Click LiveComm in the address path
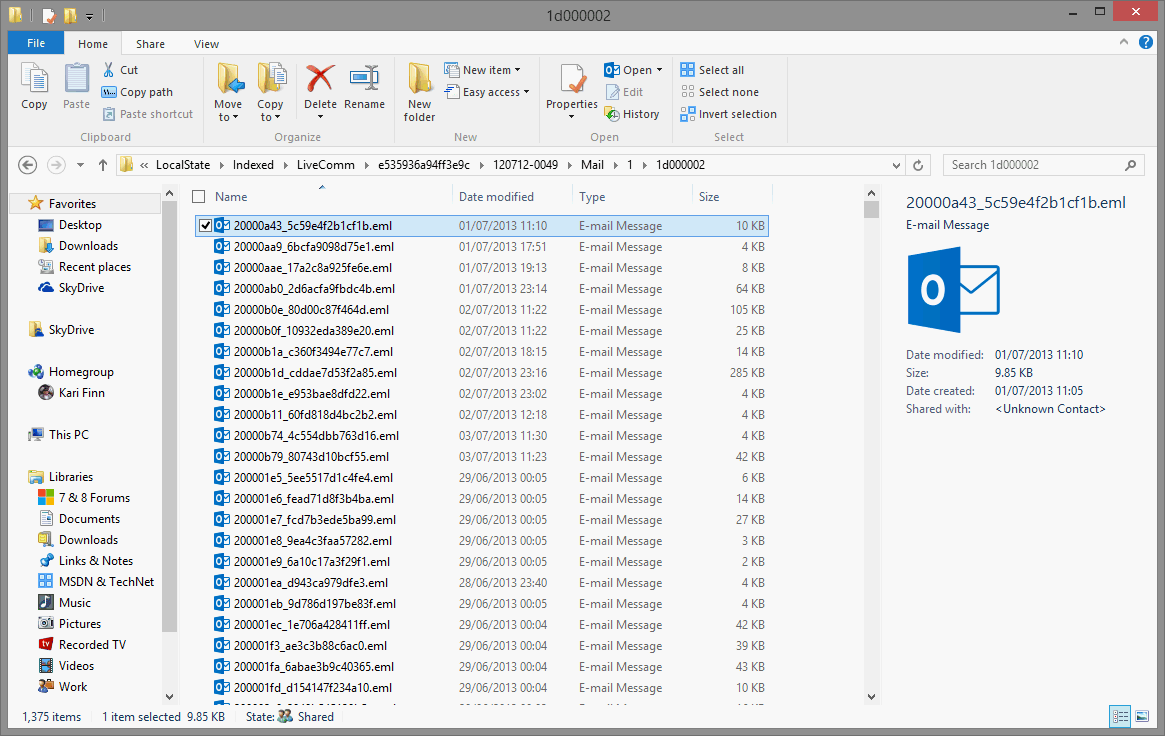The image size is (1165, 736). 325,165
